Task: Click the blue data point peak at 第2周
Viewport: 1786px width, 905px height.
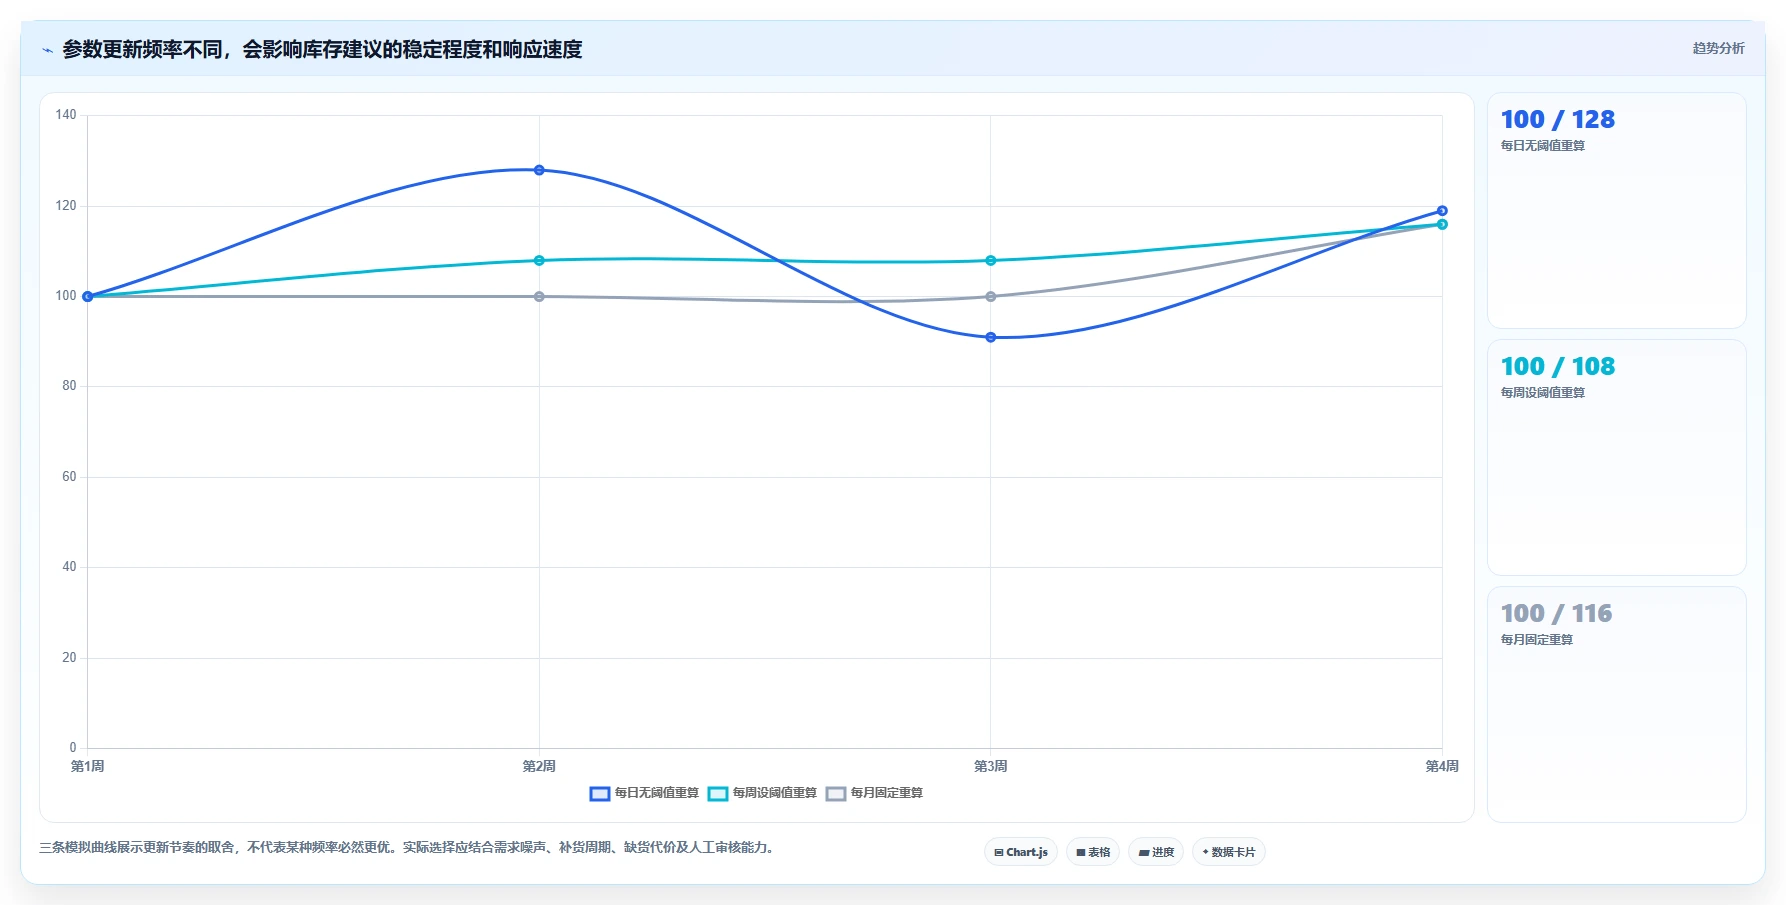Action: click(539, 170)
